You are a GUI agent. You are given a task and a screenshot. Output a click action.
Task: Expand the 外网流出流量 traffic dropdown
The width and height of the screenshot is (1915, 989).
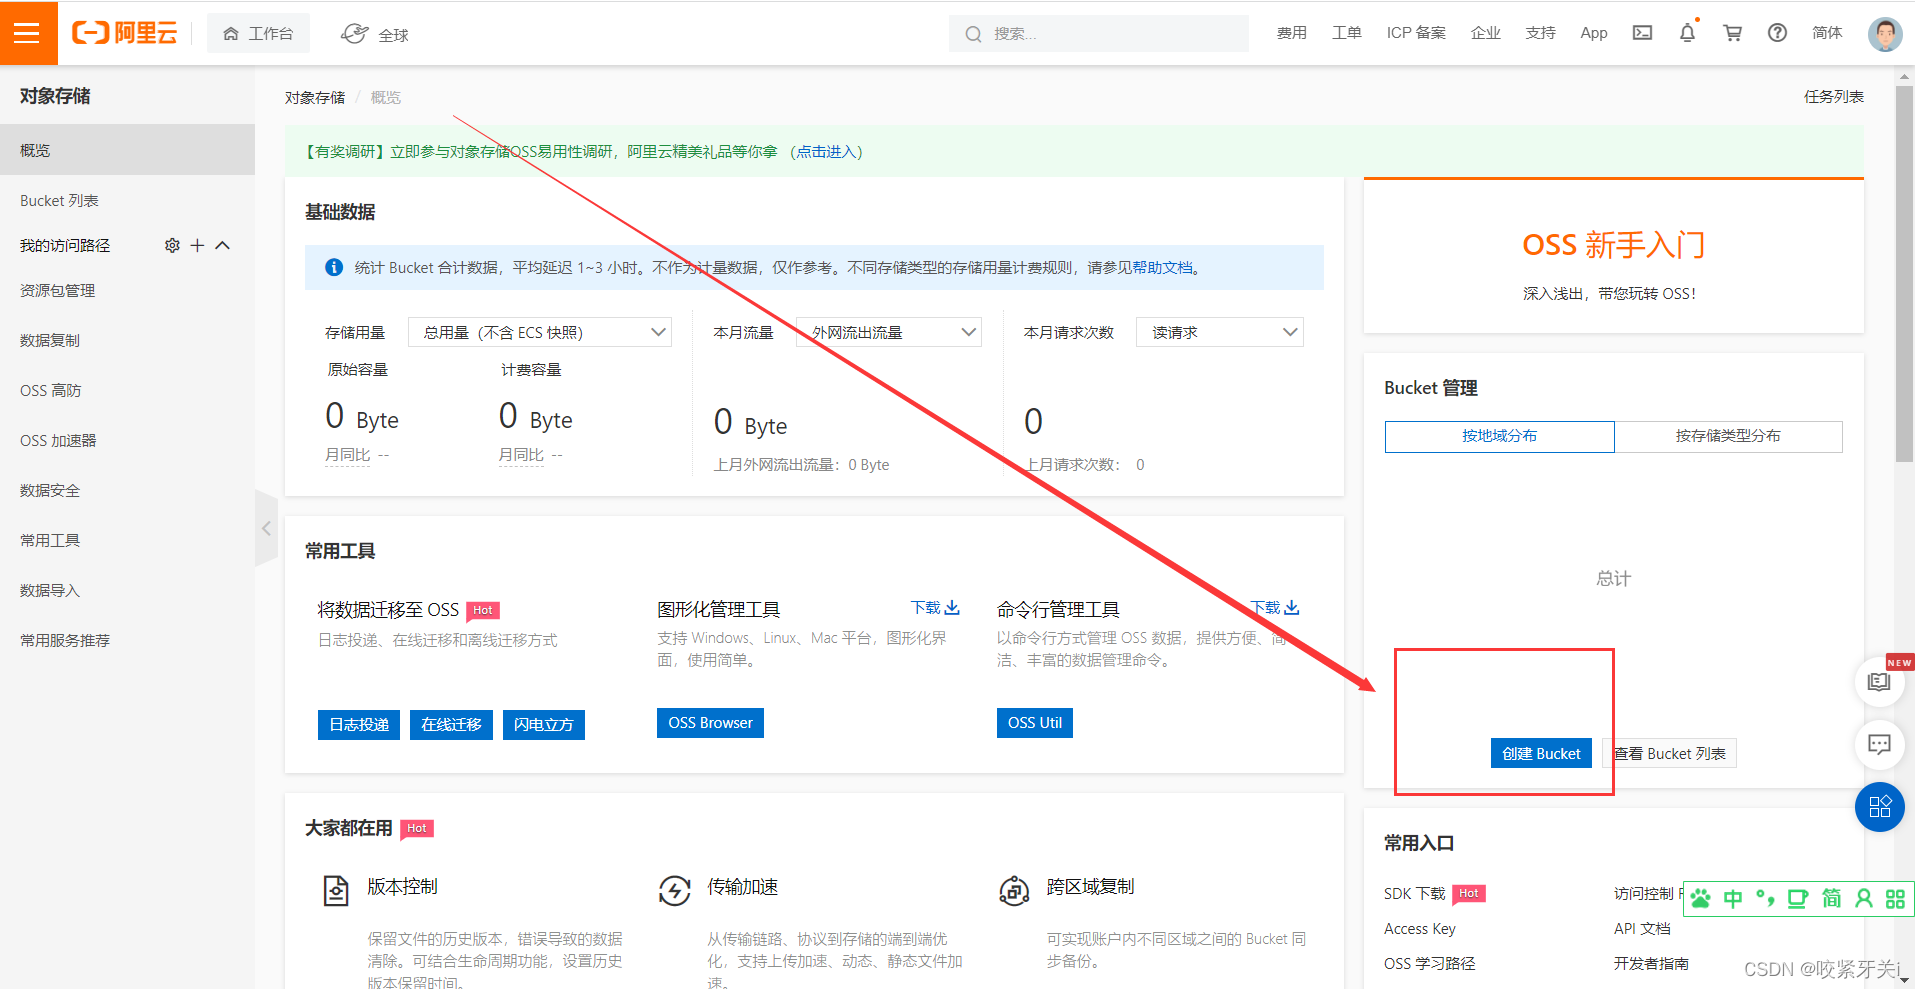click(x=889, y=332)
